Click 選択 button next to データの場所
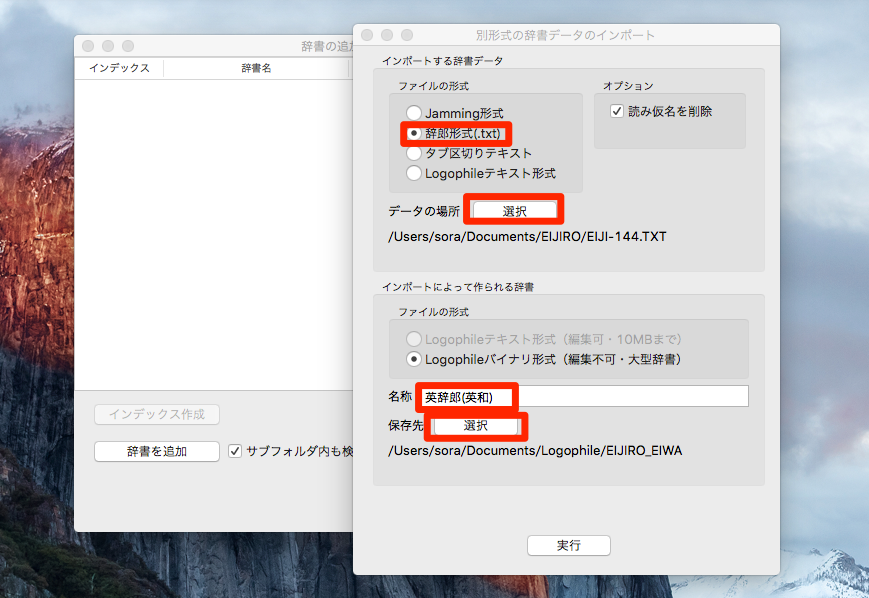 click(515, 211)
